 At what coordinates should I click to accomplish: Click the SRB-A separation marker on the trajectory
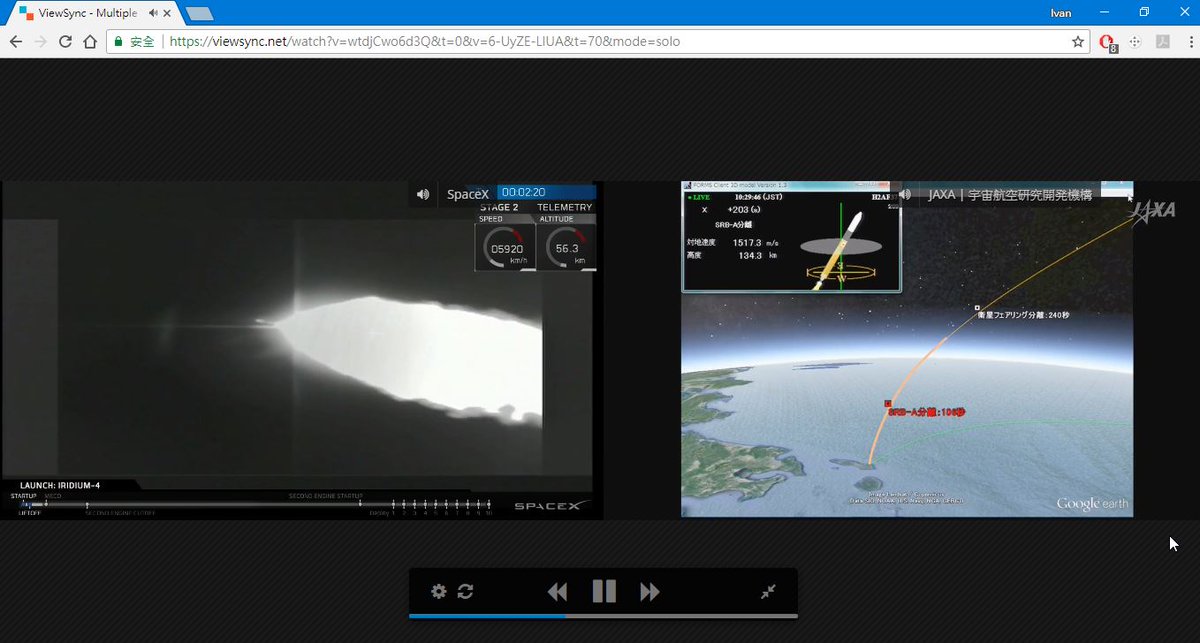coord(887,403)
